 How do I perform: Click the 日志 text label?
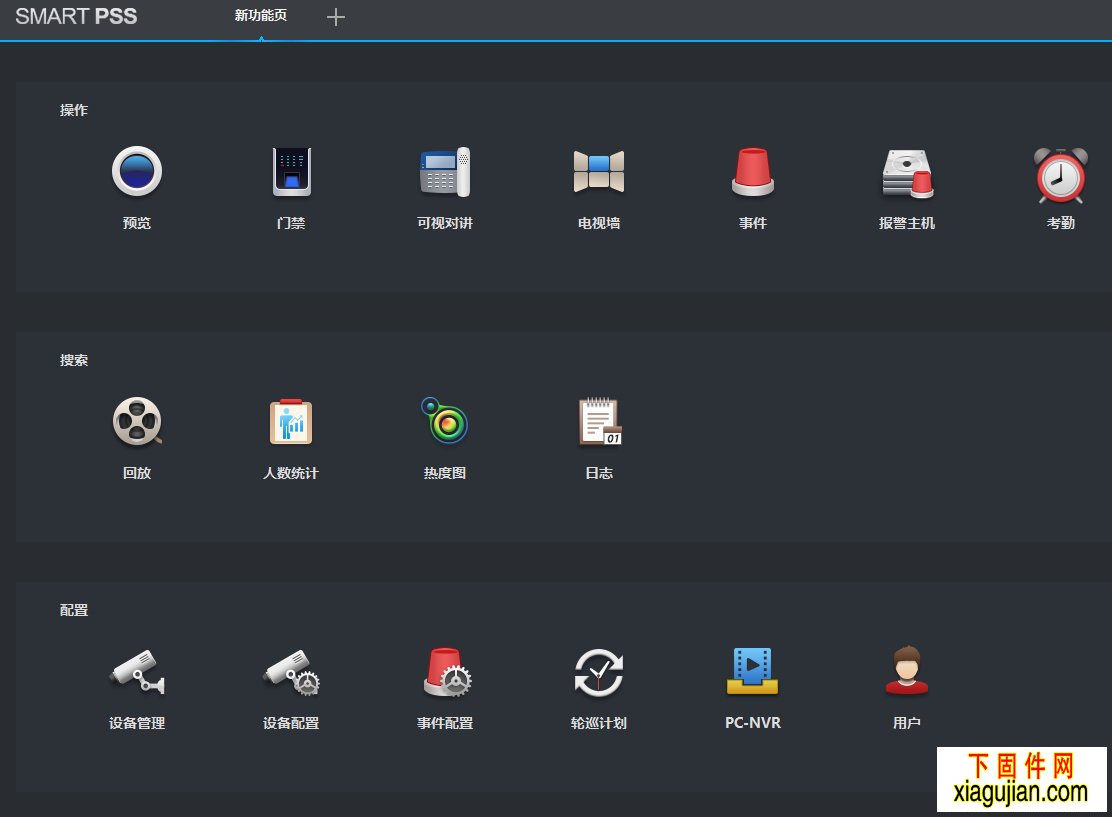click(599, 473)
